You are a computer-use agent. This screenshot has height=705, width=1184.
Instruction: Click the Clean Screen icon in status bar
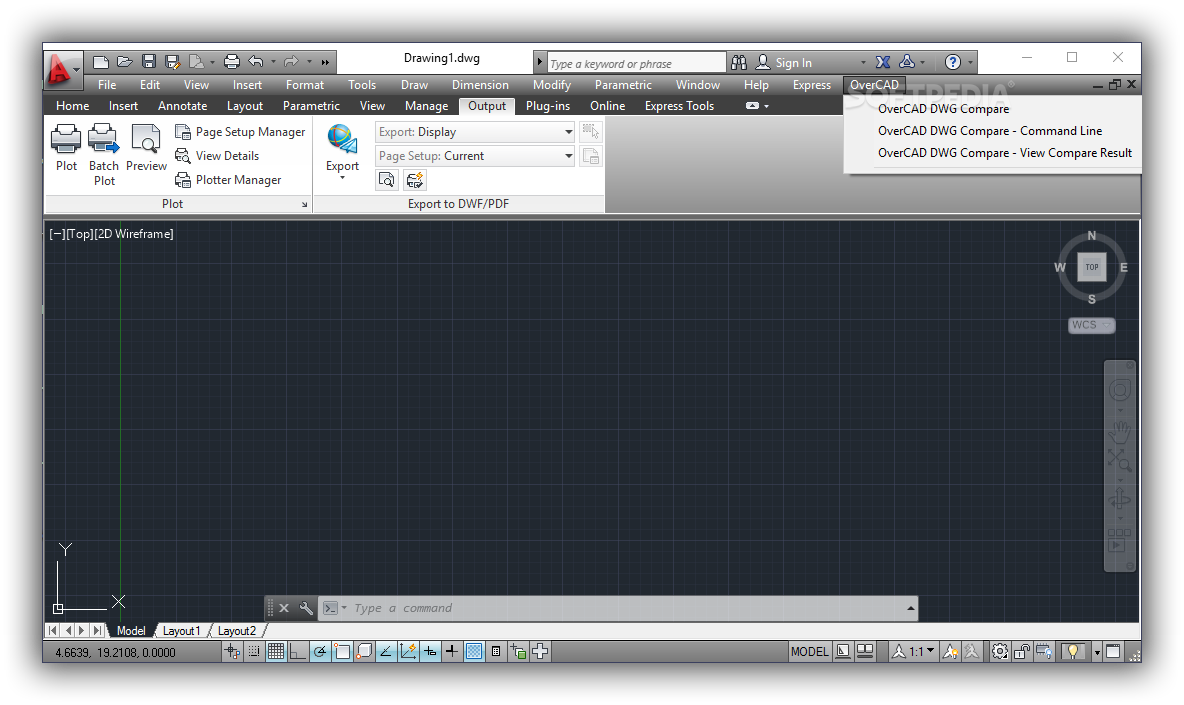(x=1113, y=651)
